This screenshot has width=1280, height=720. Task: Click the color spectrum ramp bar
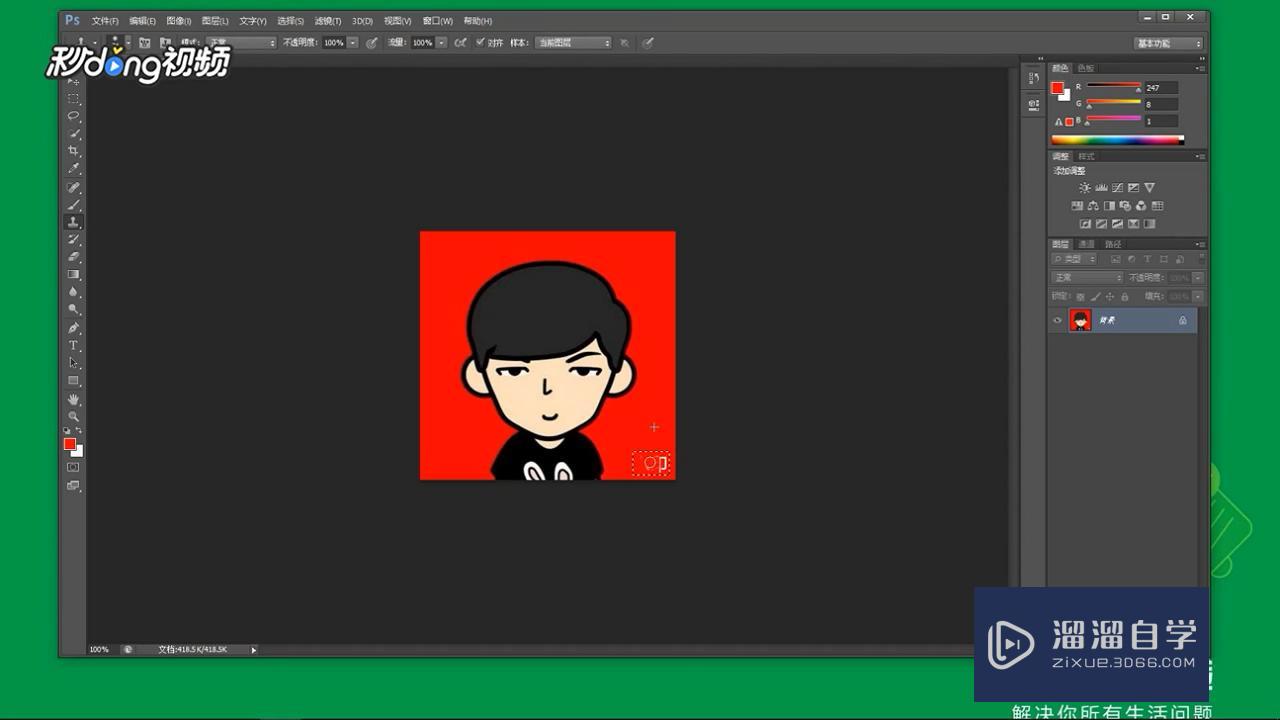coord(1117,140)
